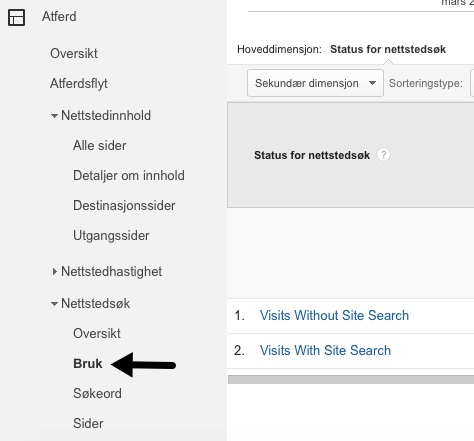This screenshot has width=474, height=441.
Task: Click the Status for nettstedsøk column header
Action: point(312,155)
